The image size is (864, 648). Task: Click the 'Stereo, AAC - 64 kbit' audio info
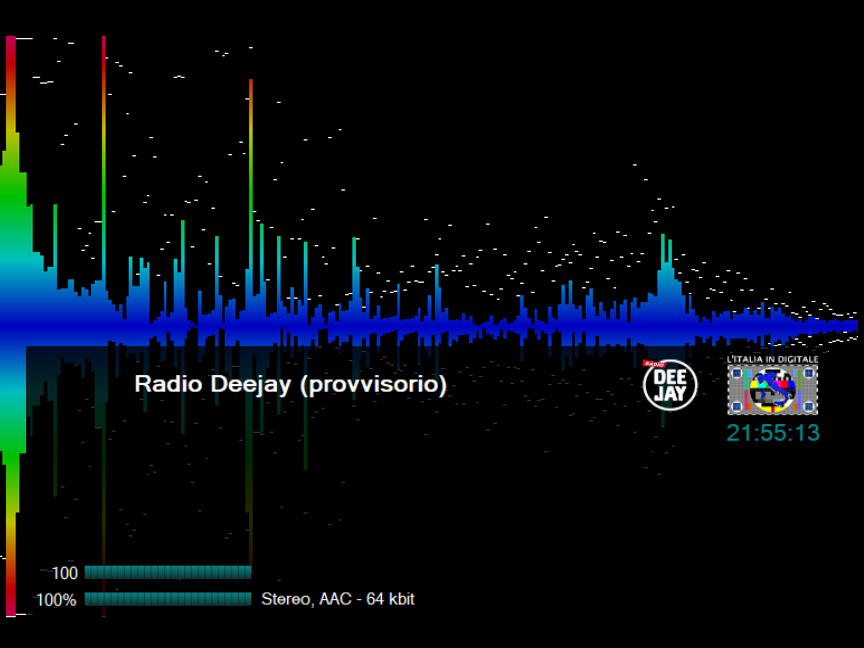[x=338, y=599]
